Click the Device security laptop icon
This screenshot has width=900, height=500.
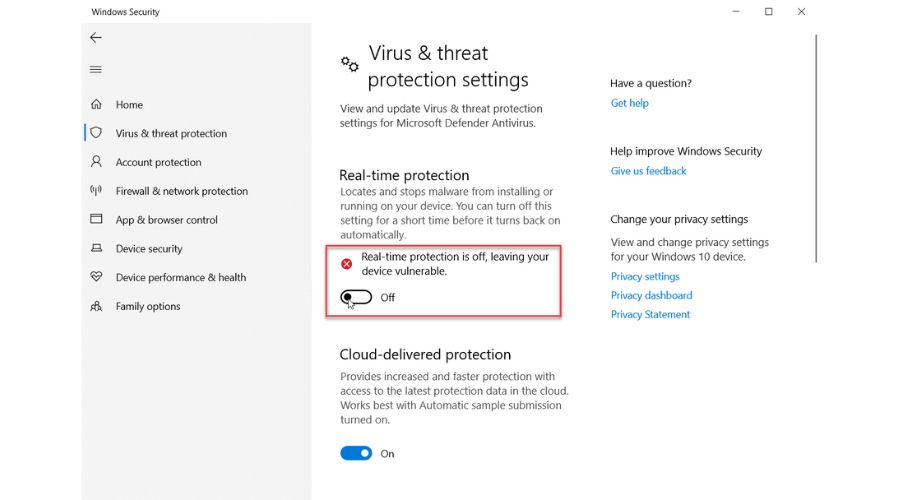coord(96,249)
